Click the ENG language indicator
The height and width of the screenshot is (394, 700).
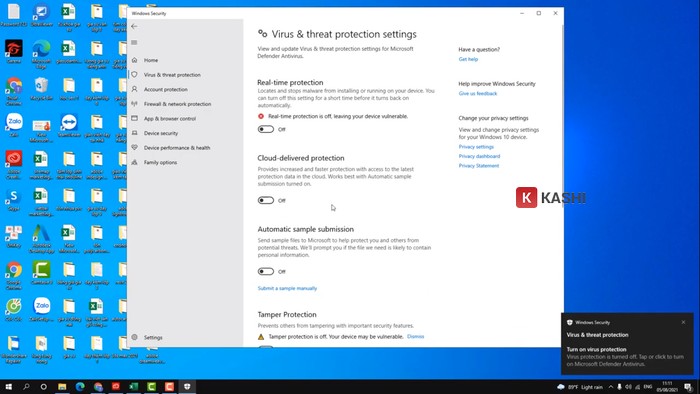tap(648, 387)
